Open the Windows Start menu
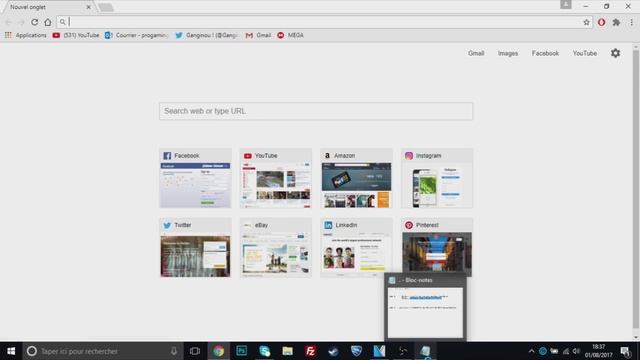The height and width of the screenshot is (360, 640). [11, 351]
